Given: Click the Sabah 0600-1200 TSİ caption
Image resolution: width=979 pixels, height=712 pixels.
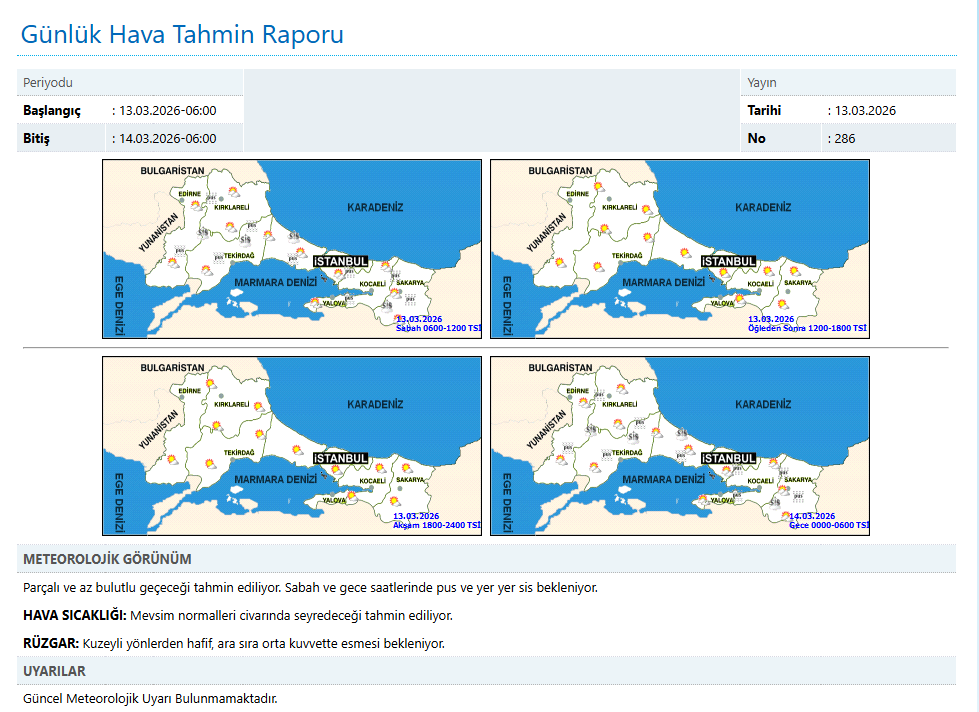Looking at the screenshot, I should 438,329.
